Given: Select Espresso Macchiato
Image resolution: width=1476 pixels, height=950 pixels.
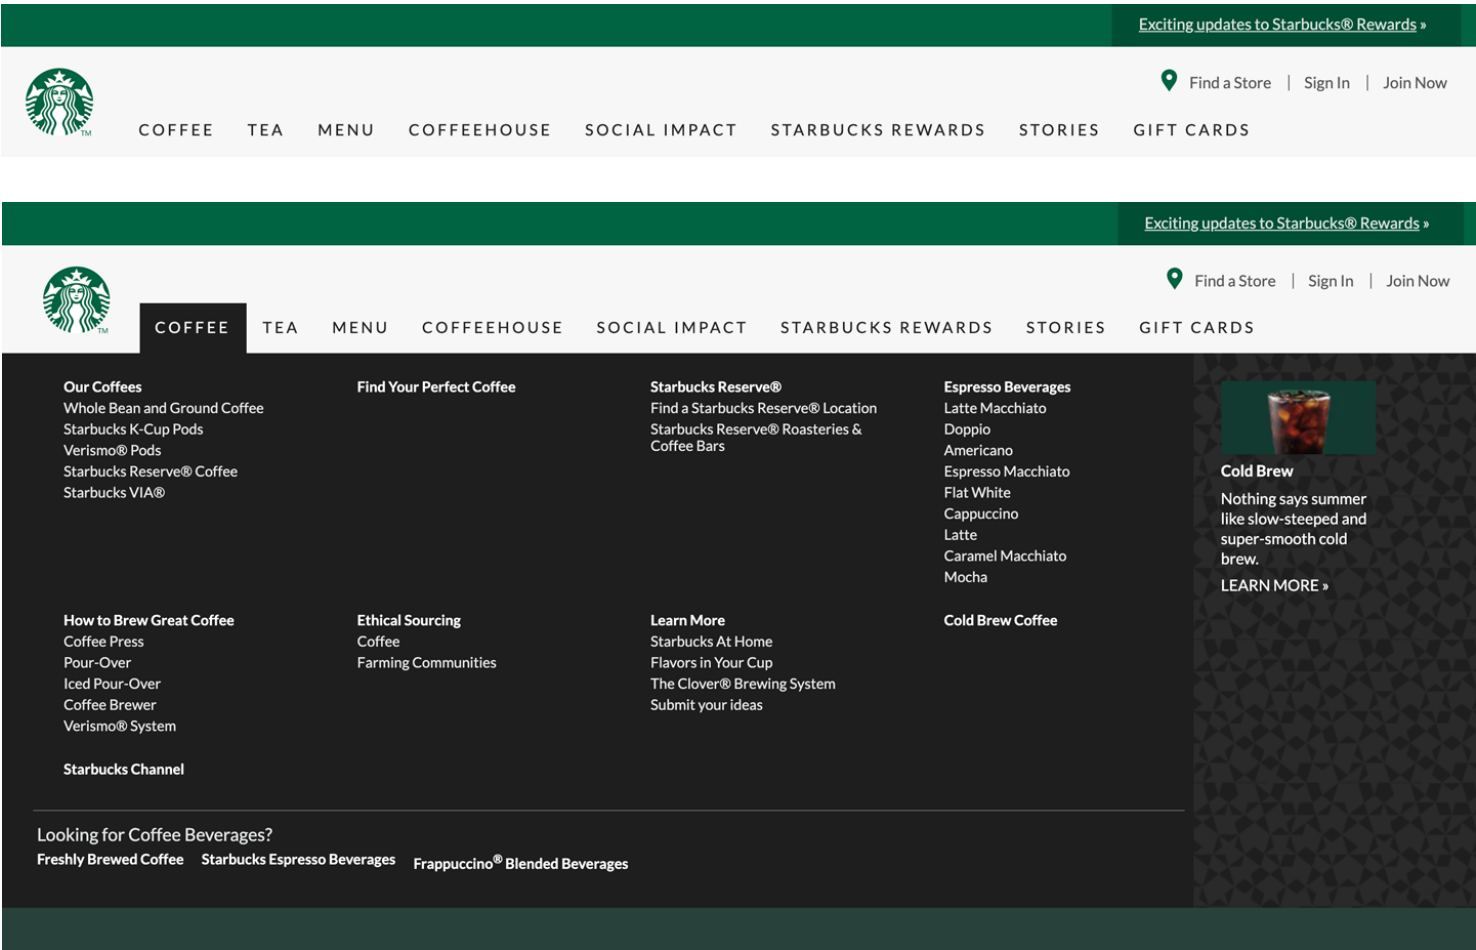Looking at the screenshot, I should click(x=1007, y=471).
